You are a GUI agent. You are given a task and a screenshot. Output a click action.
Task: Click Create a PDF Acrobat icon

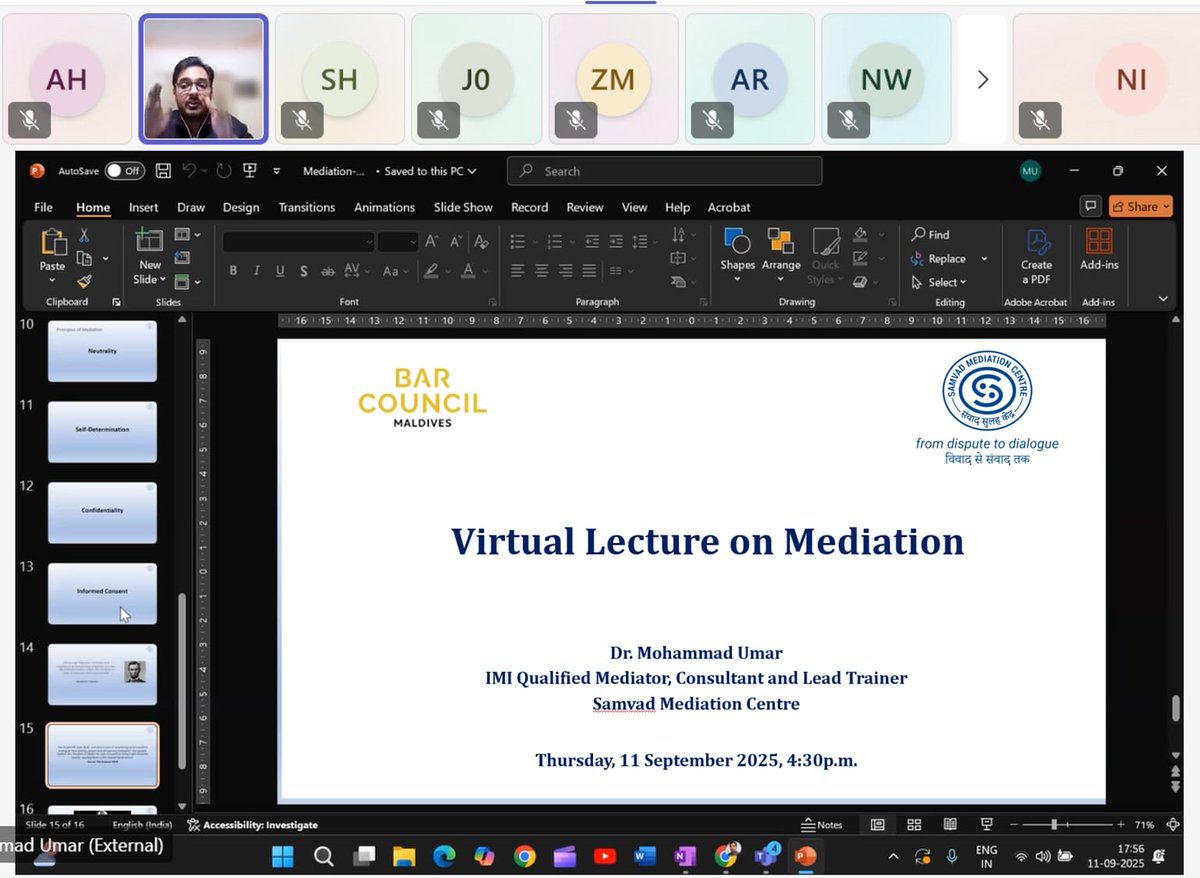click(1037, 242)
